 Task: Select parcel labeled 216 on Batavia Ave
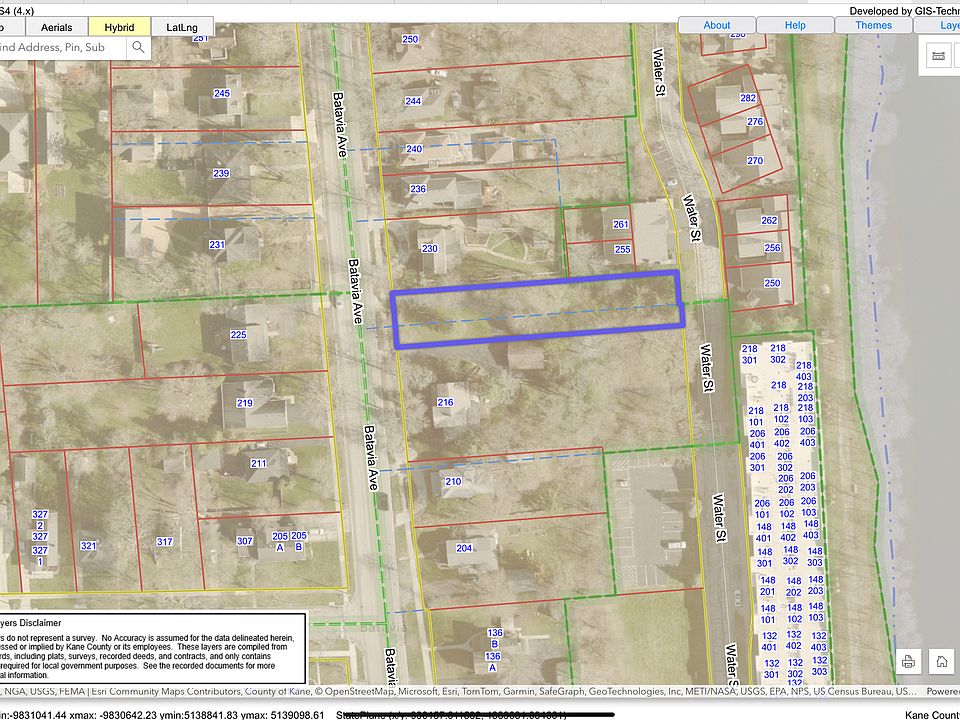pyautogui.click(x=445, y=402)
